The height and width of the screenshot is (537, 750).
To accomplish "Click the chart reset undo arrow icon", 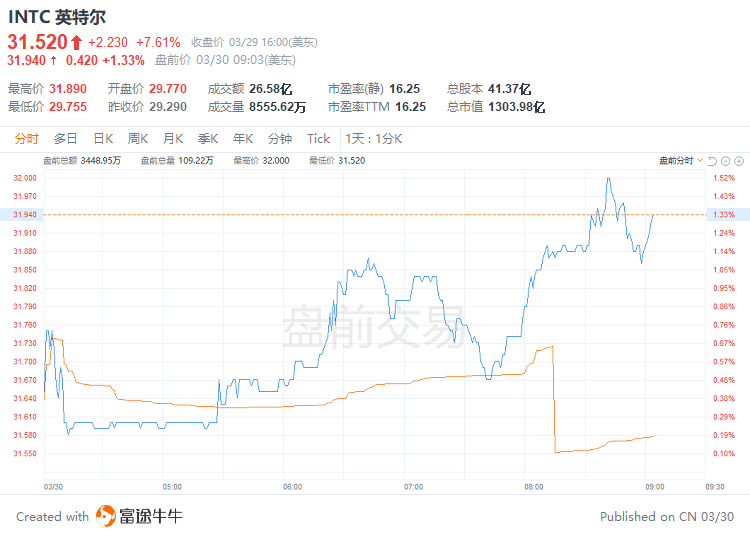I will 712,161.
